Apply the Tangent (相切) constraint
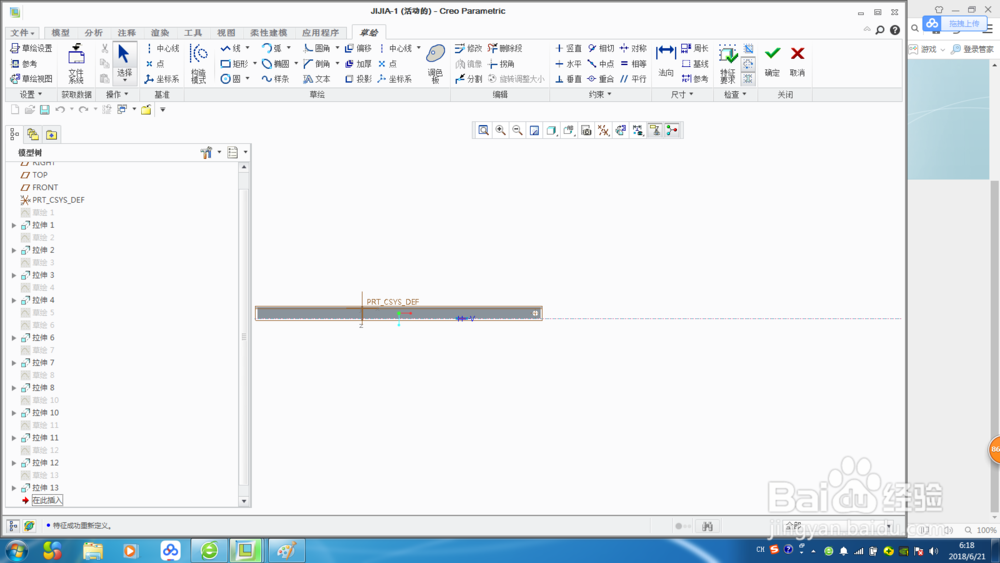Screen dimensions: 1000x563 (x=601, y=48)
